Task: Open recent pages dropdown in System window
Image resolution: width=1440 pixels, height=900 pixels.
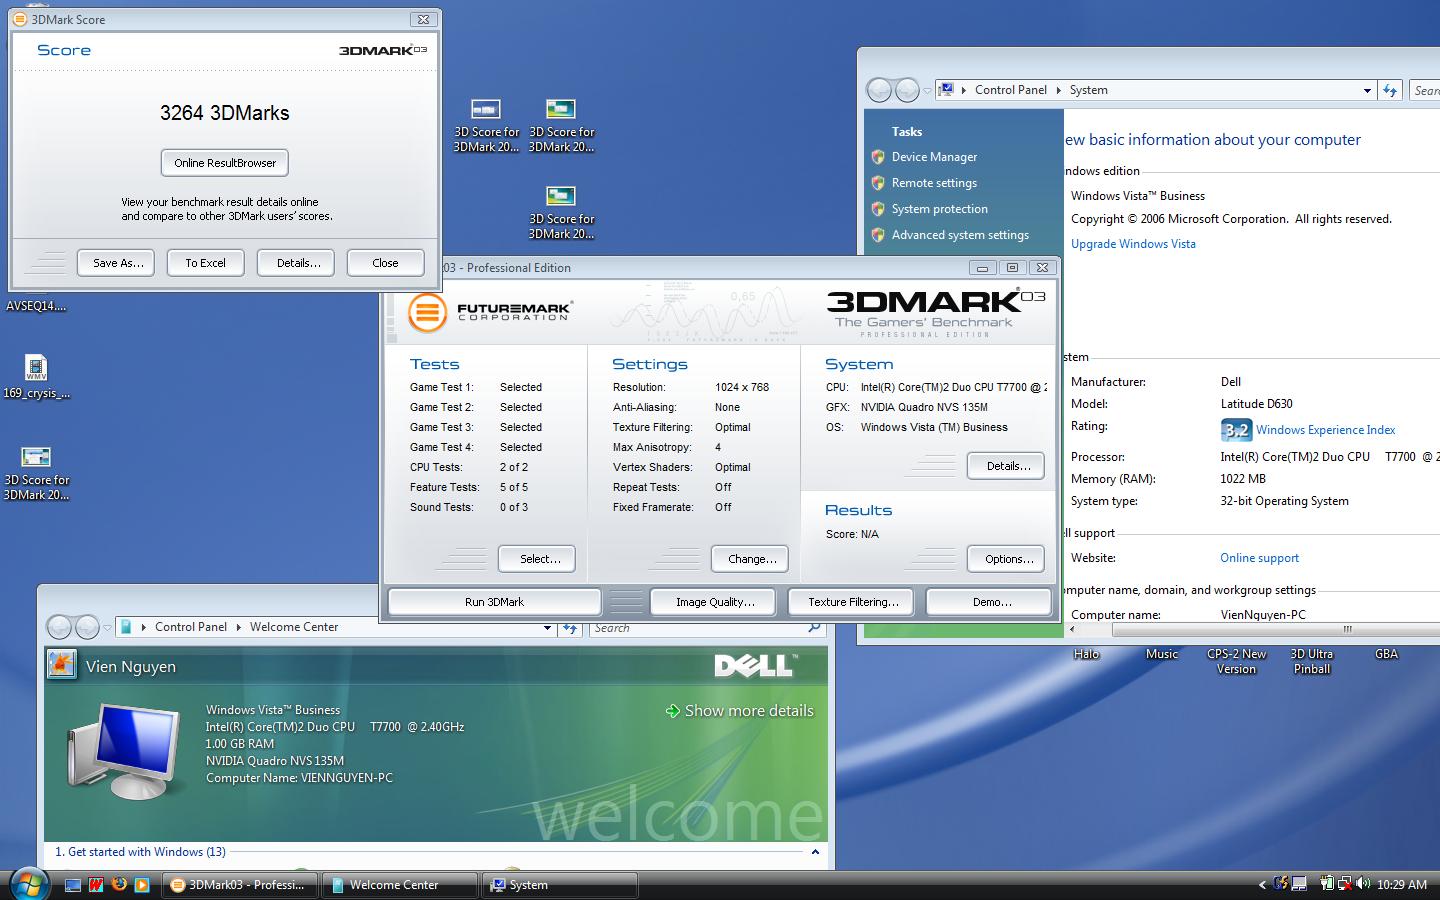Action: (927, 90)
